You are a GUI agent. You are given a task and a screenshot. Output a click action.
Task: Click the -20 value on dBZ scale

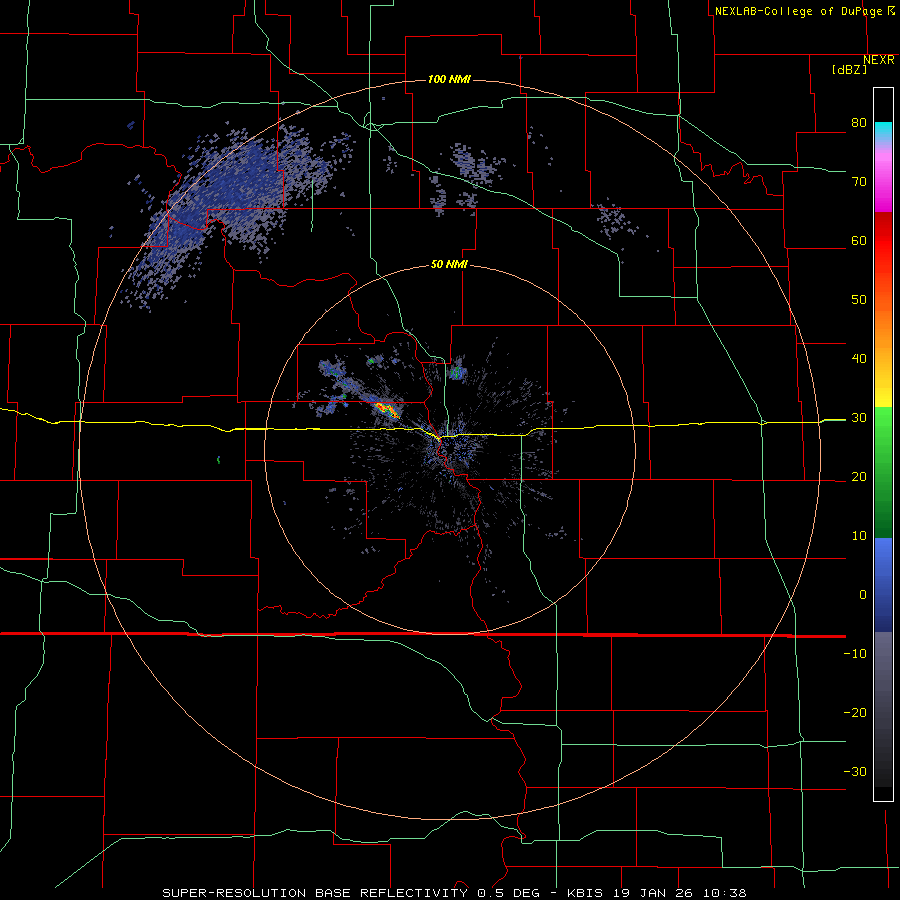(855, 713)
